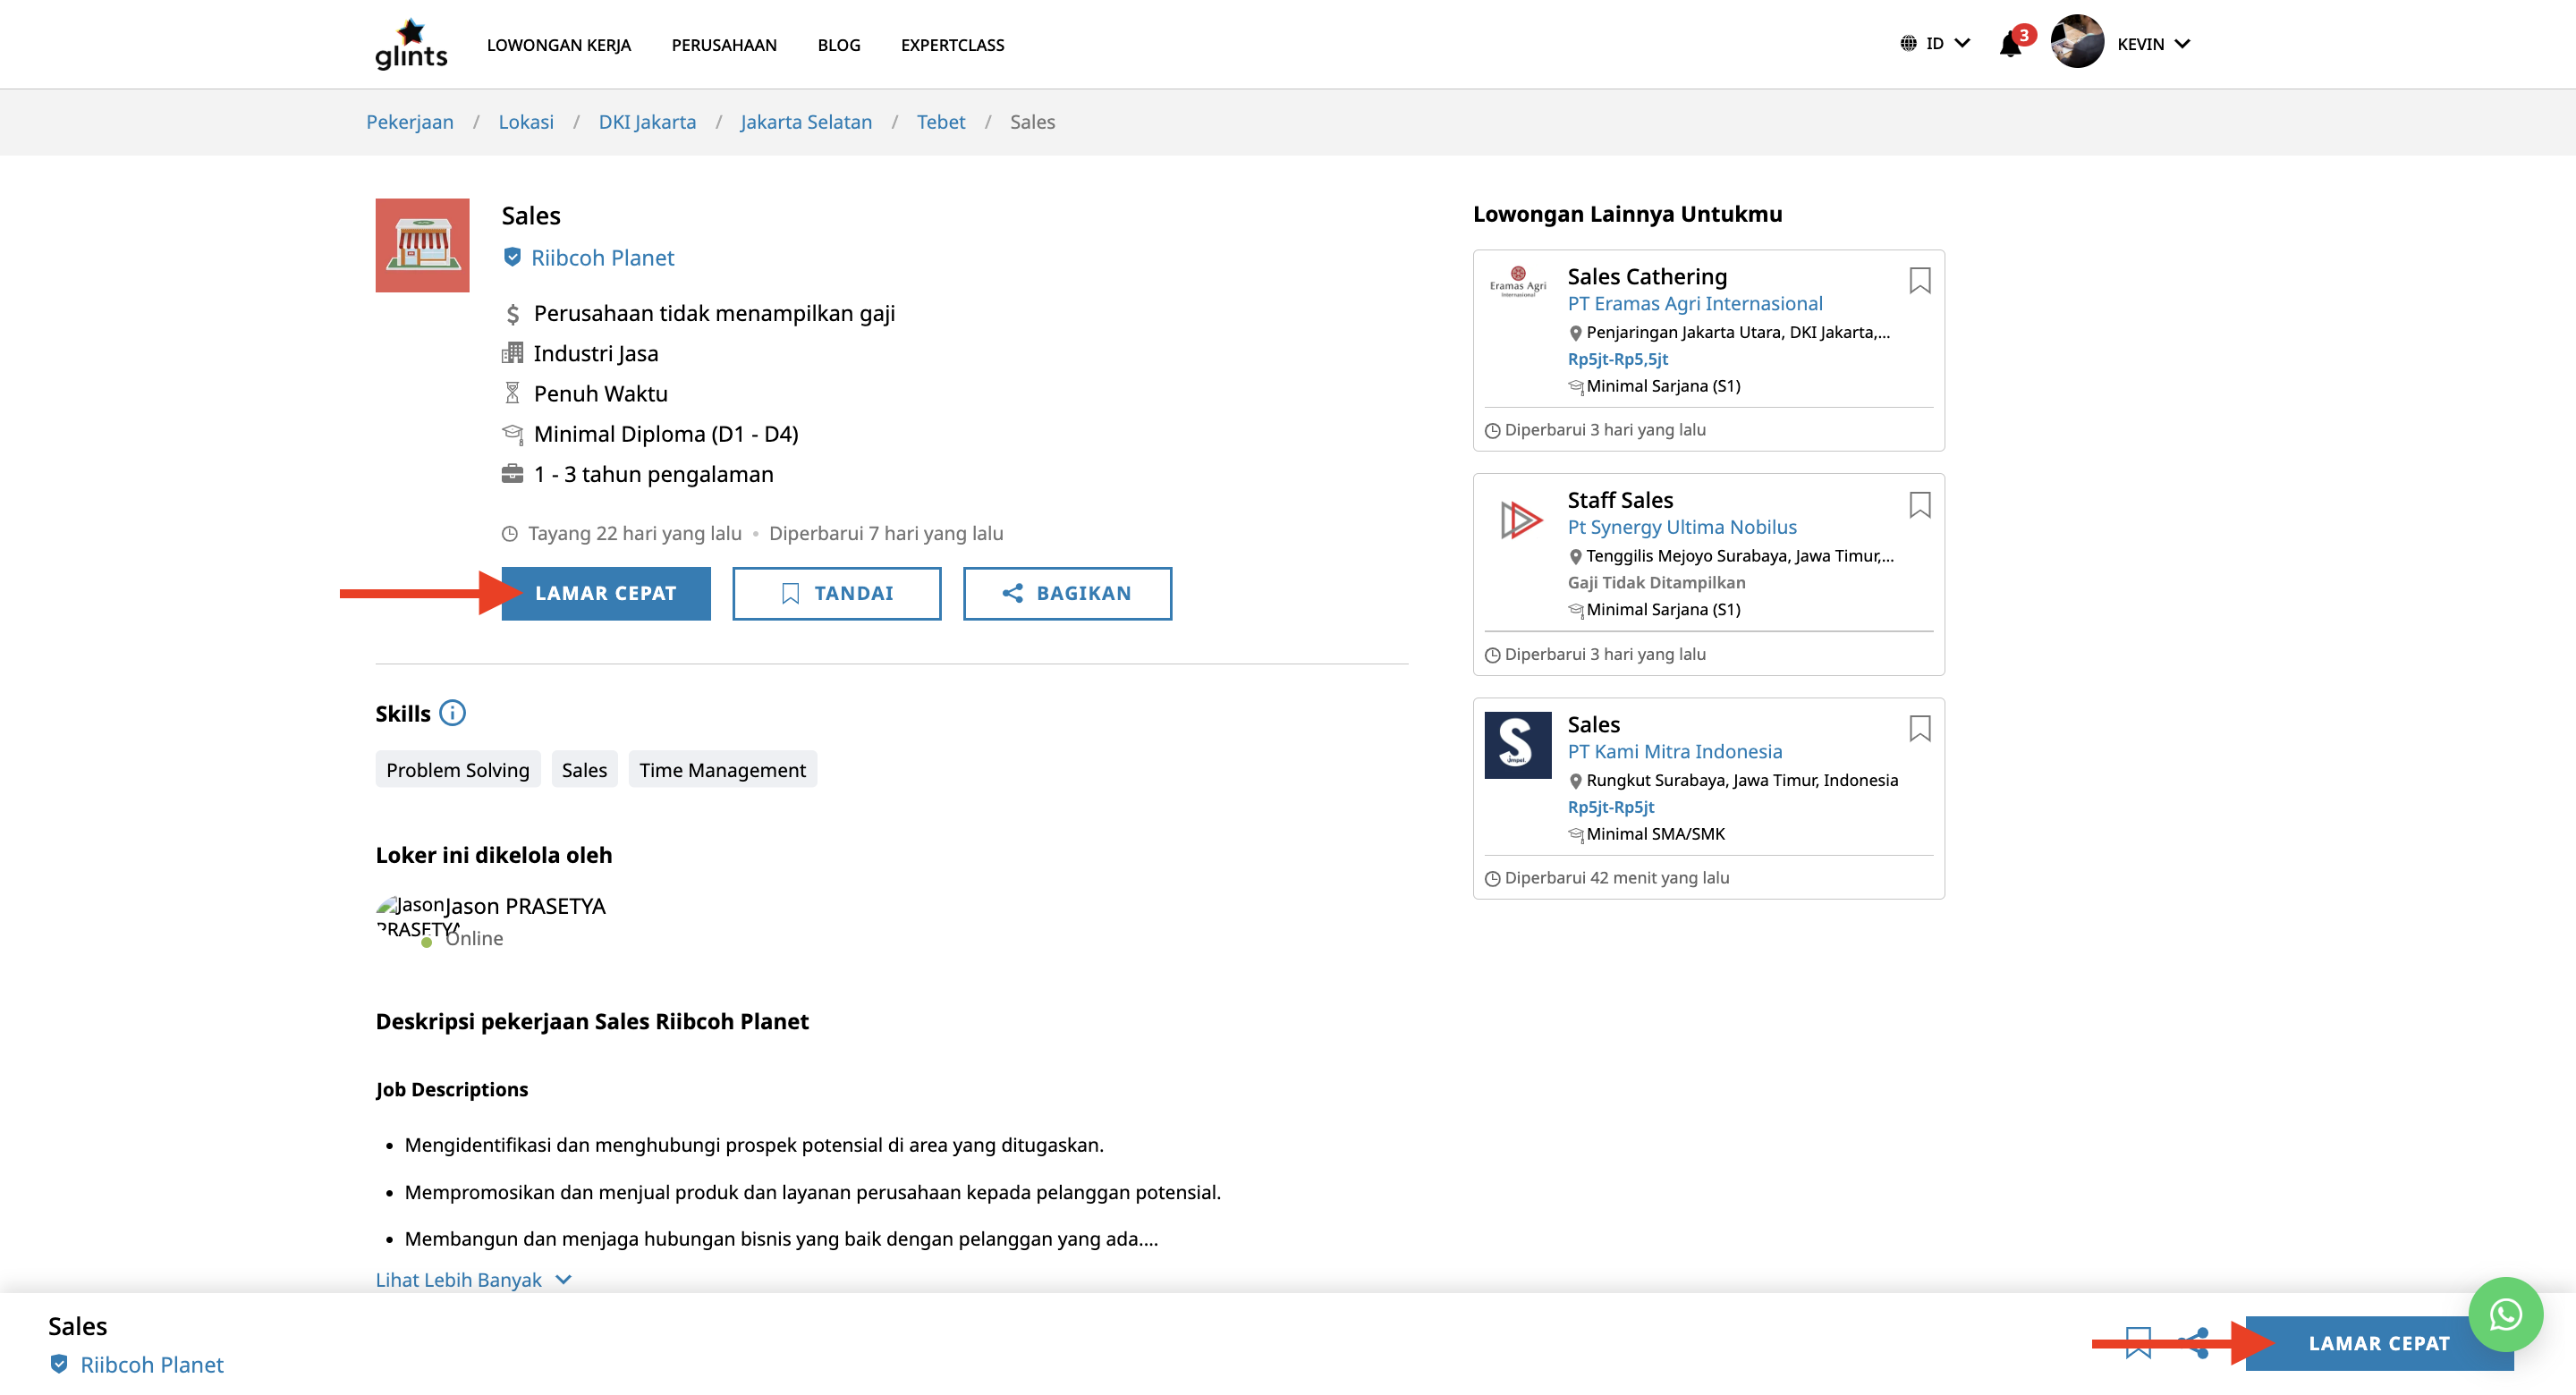The height and width of the screenshot is (1395, 2576).
Task: Expand Lihat Lebih Banyak description
Action: tap(473, 1280)
